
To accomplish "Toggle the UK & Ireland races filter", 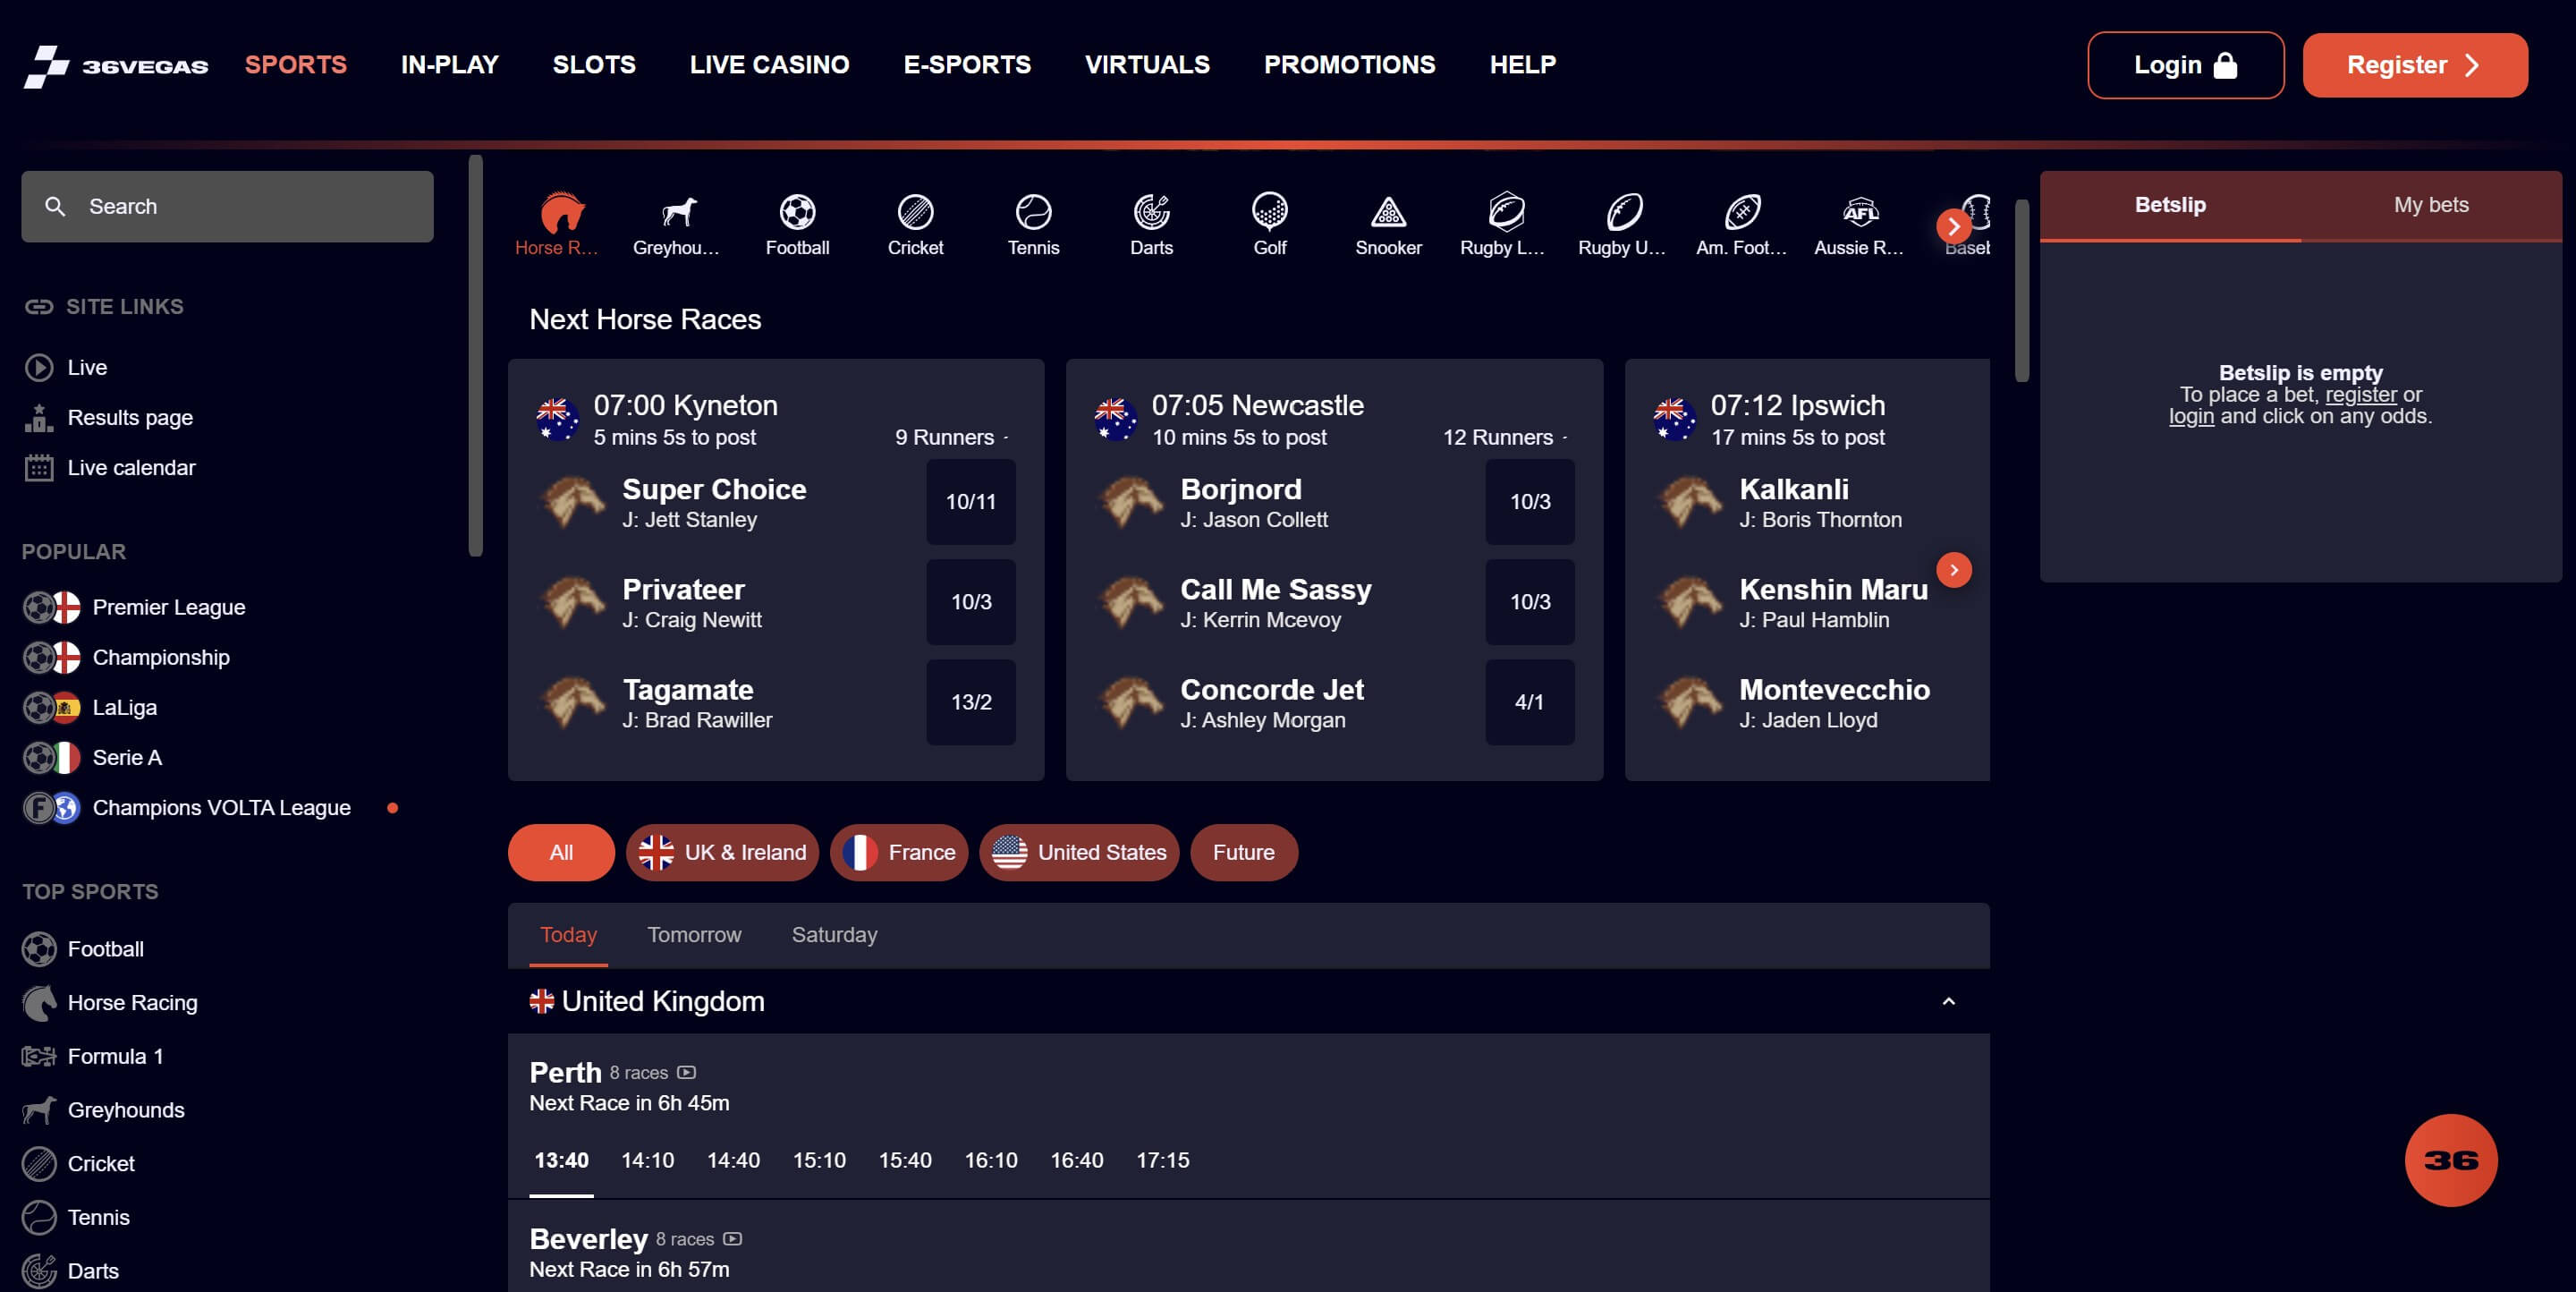I will [x=722, y=853].
